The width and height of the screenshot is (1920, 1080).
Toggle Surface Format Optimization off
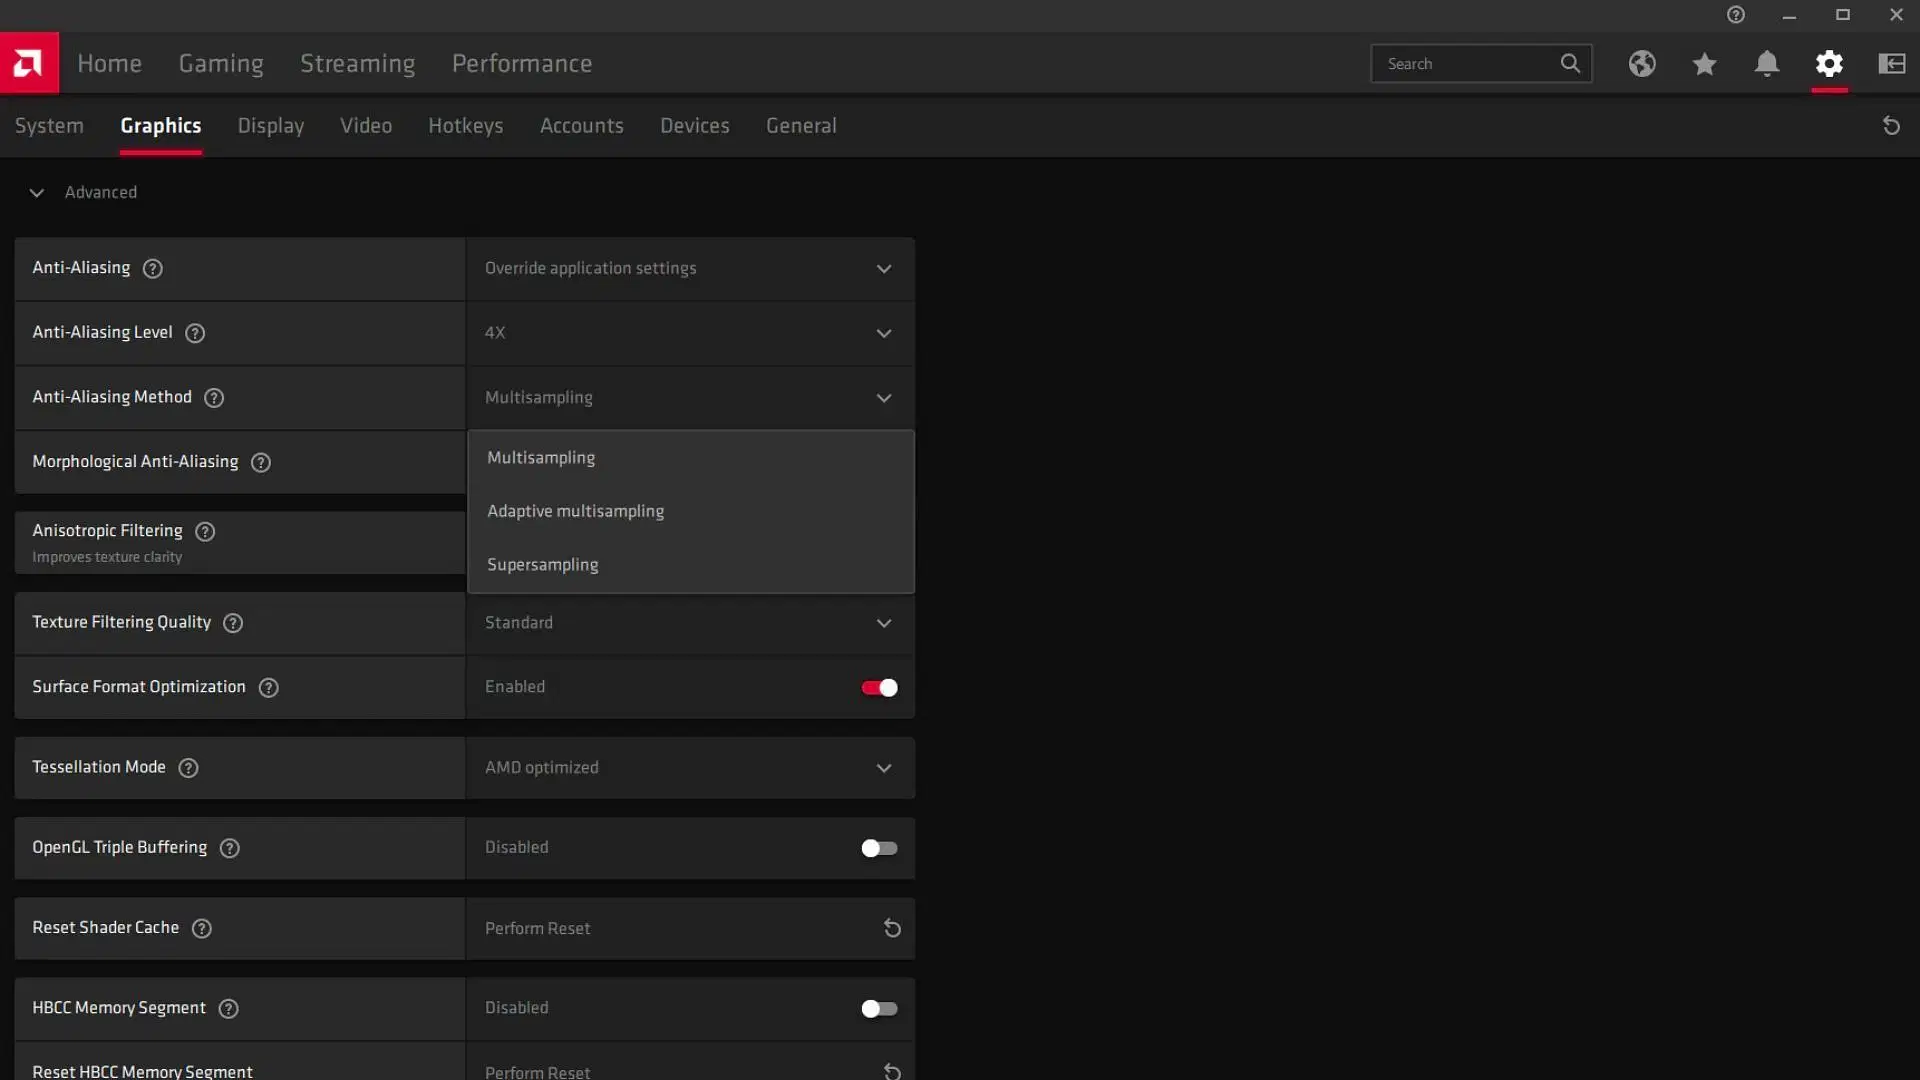tap(880, 687)
